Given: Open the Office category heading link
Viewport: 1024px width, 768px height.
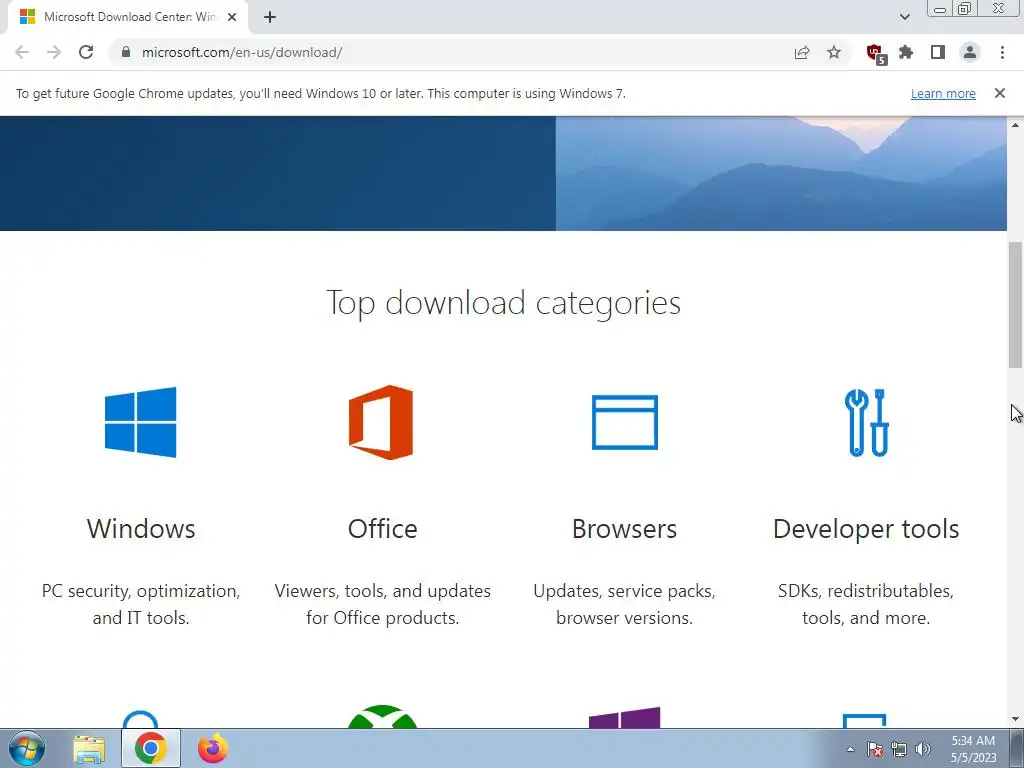Looking at the screenshot, I should (382, 528).
